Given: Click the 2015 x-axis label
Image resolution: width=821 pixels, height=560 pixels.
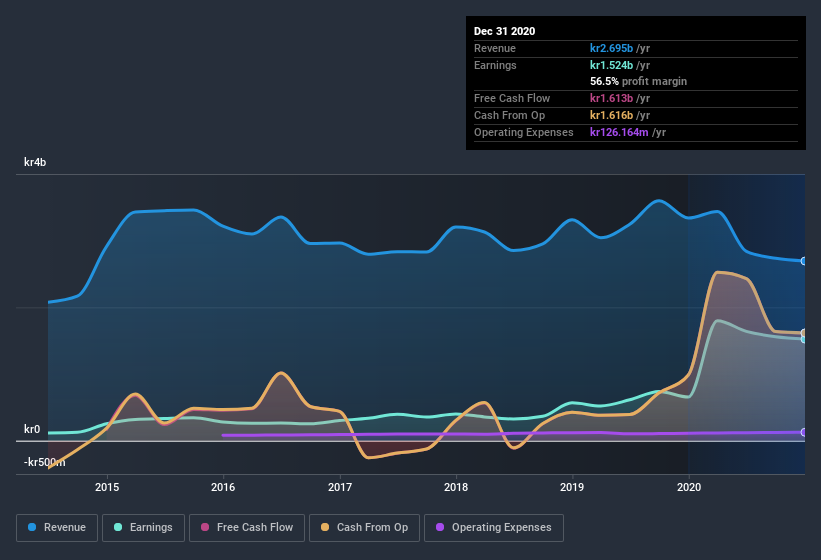Looking at the screenshot, I should coord(107,487).
